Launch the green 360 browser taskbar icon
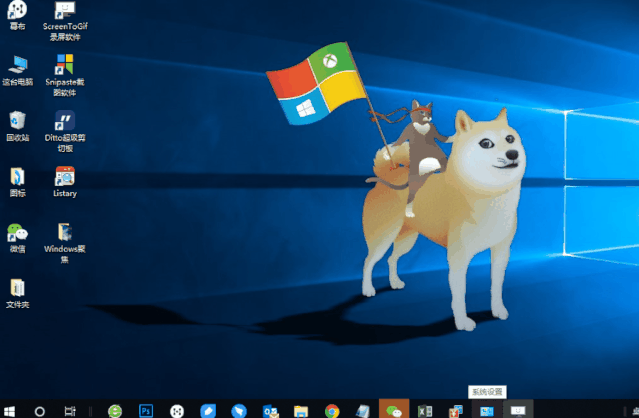The height and width of the screenshot is (418, 639). click(x=115, y=411)
